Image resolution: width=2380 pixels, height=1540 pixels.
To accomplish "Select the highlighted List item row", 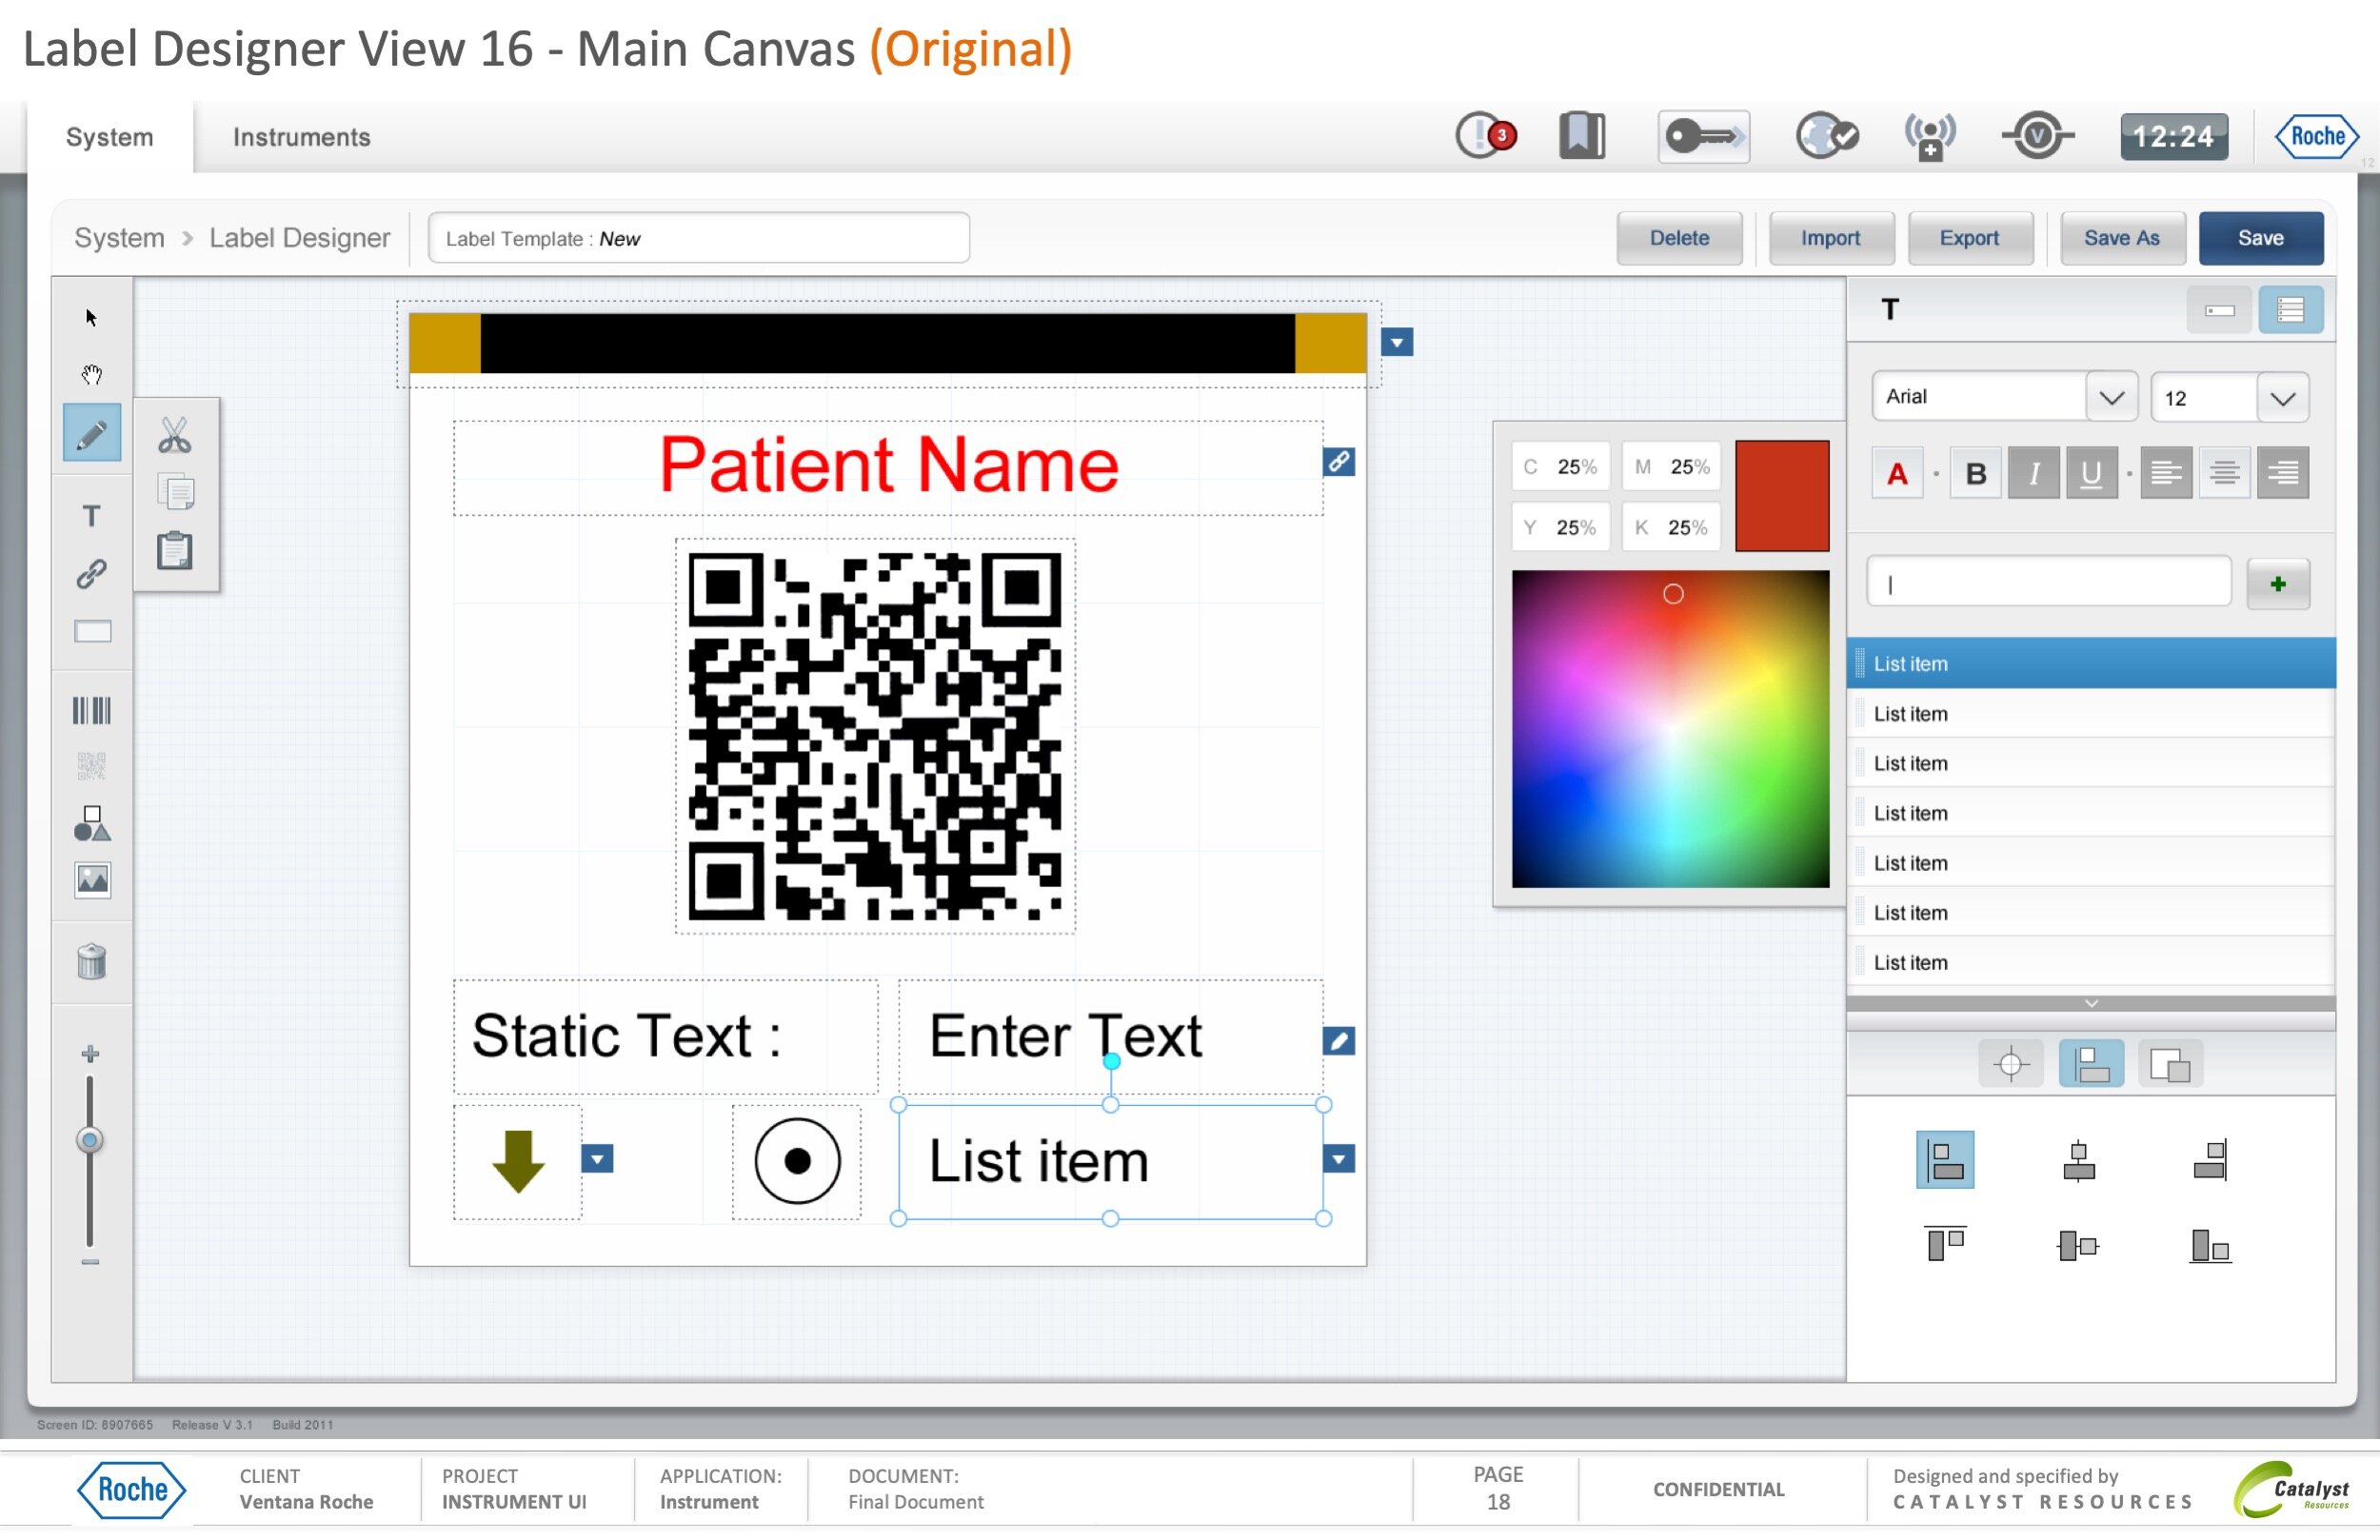I will point(2091,663).
